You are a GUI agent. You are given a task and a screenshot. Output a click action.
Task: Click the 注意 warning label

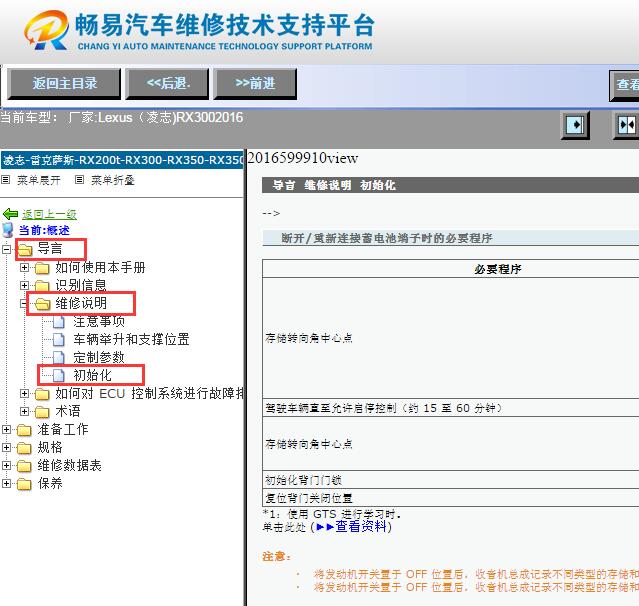click(276, 556)
